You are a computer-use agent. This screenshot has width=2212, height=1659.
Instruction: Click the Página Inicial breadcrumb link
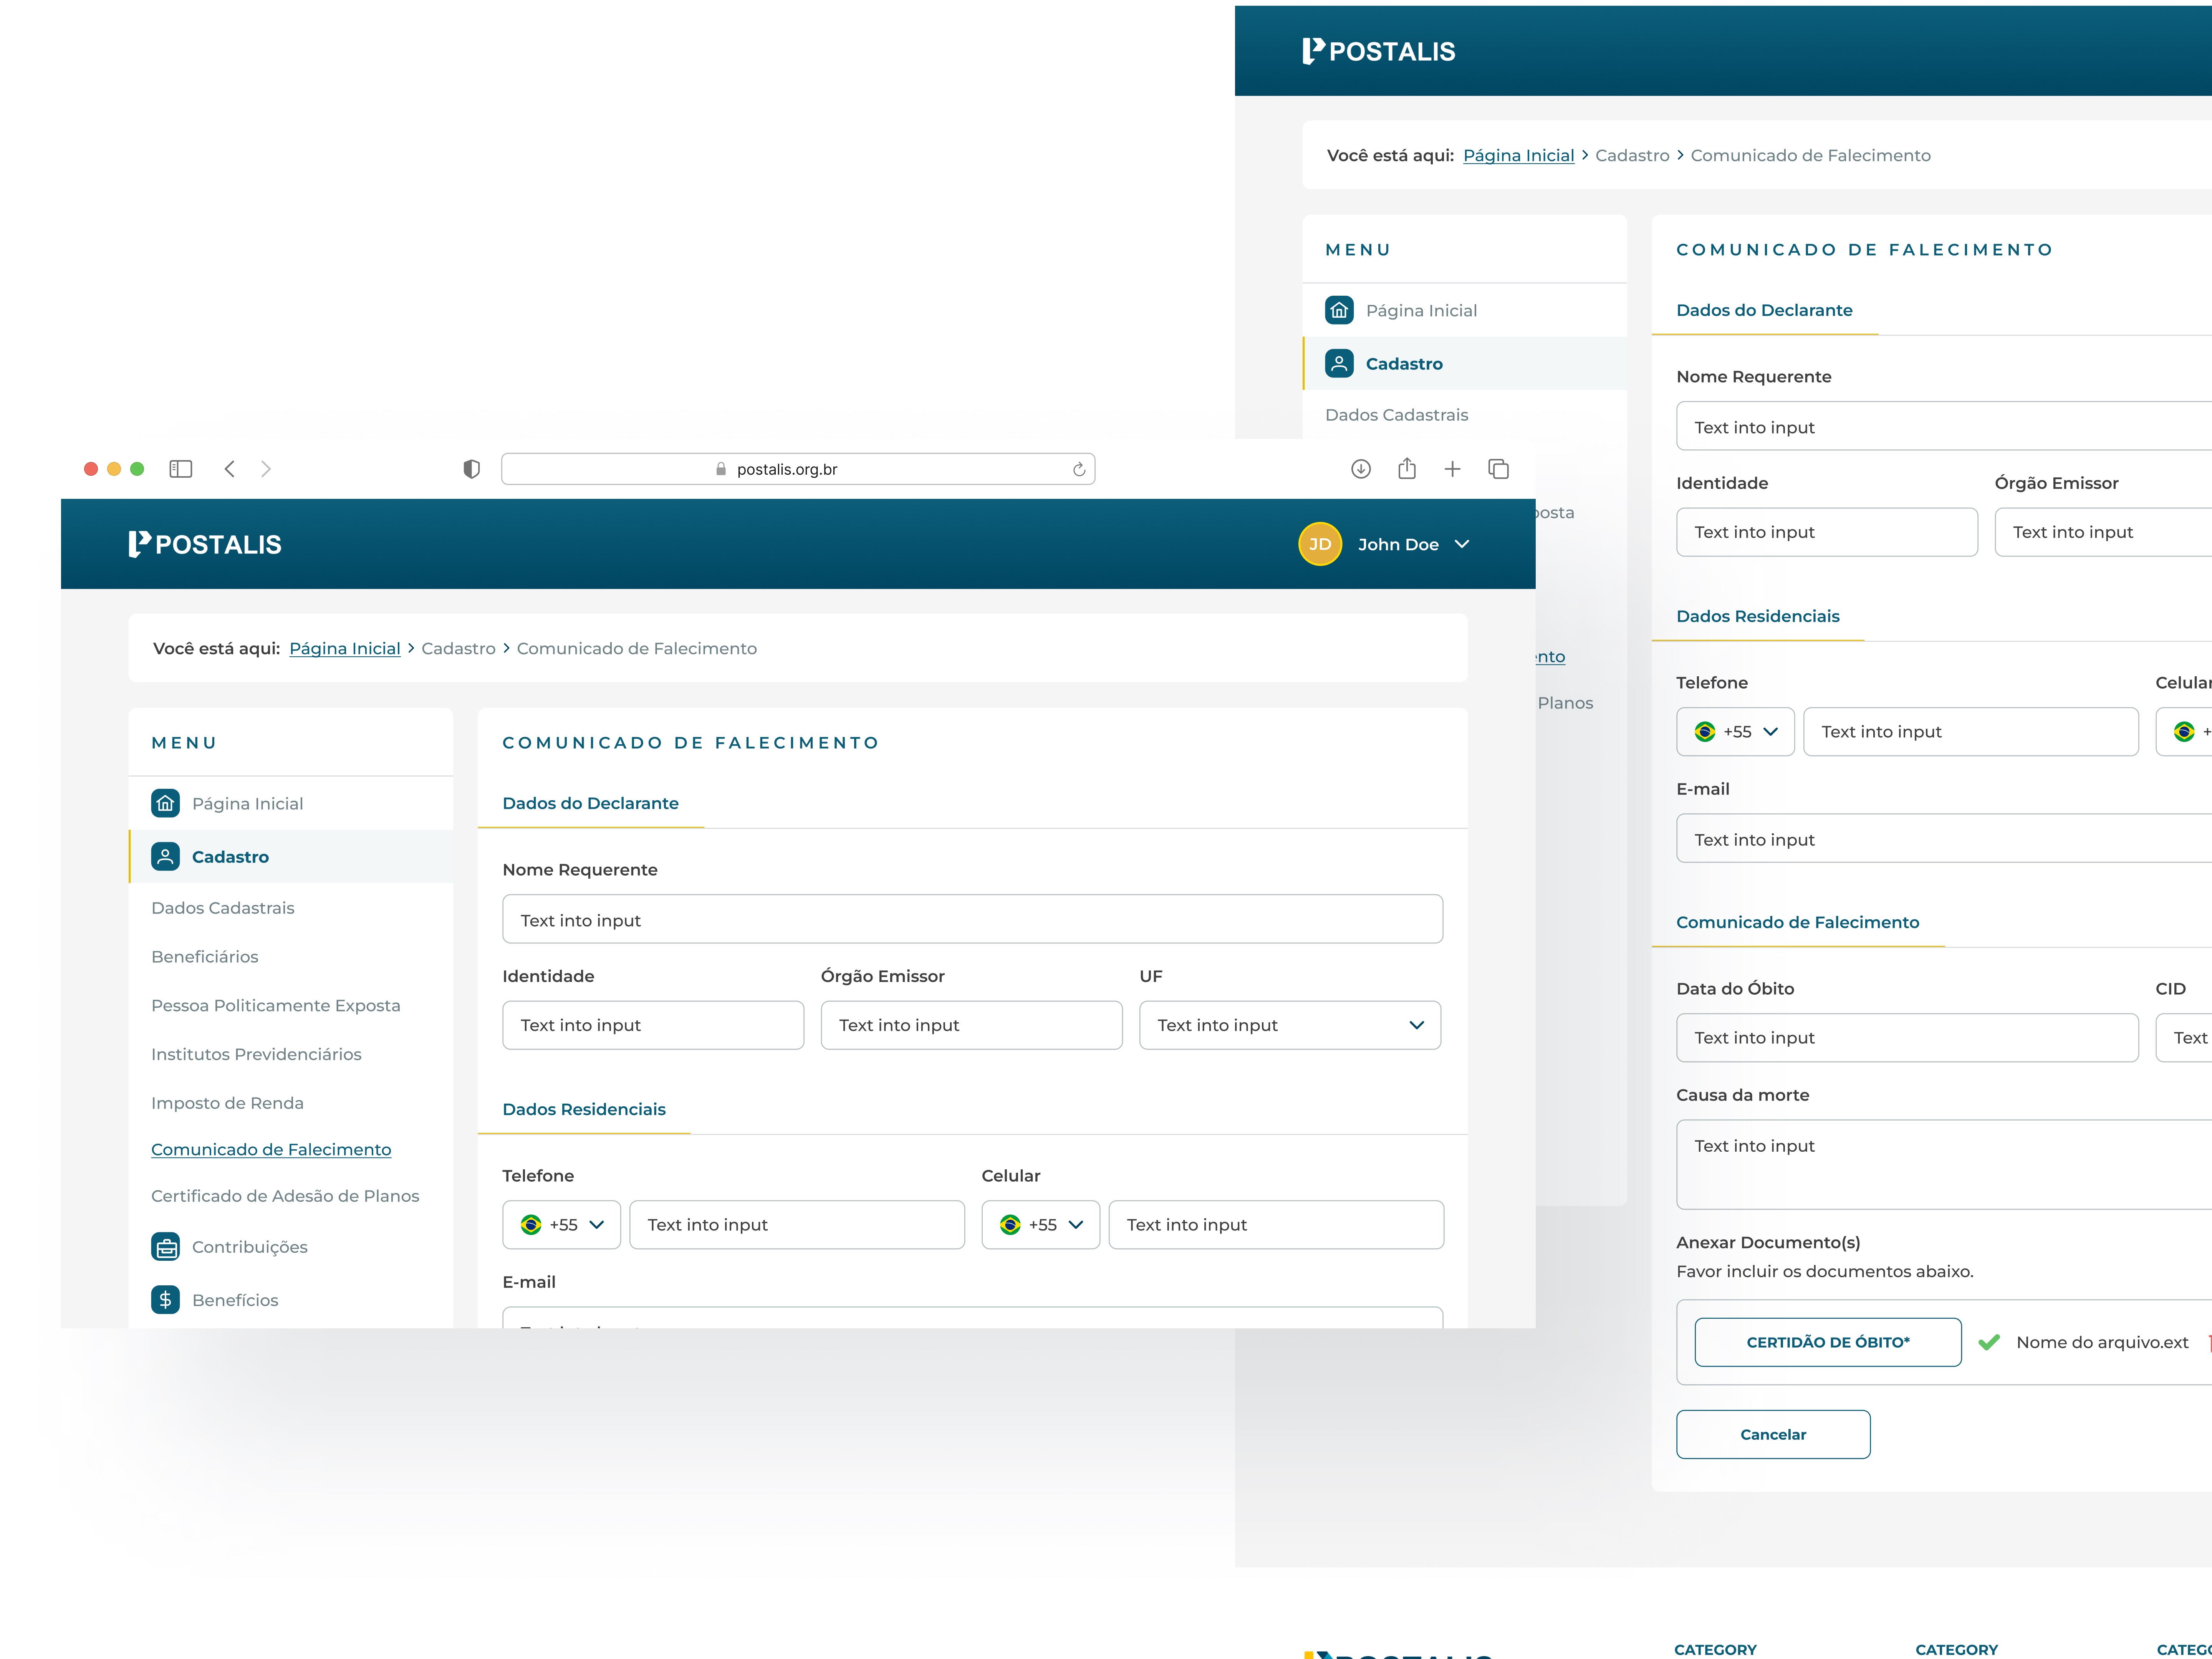pyautogui.click(x=344, y=648)
